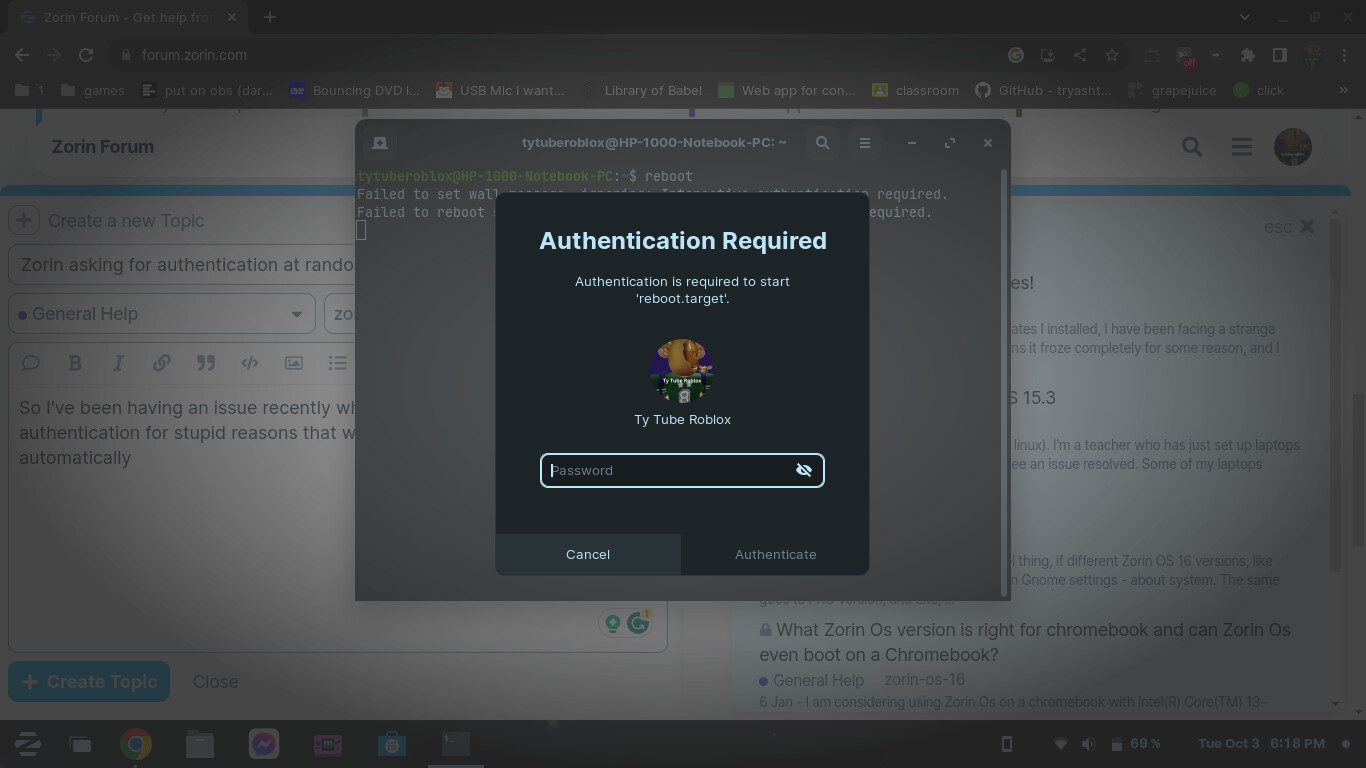This screenshot has height=768, width=1366.
Task: Open Chrome three-dot menu
Action: point(1345,55)
